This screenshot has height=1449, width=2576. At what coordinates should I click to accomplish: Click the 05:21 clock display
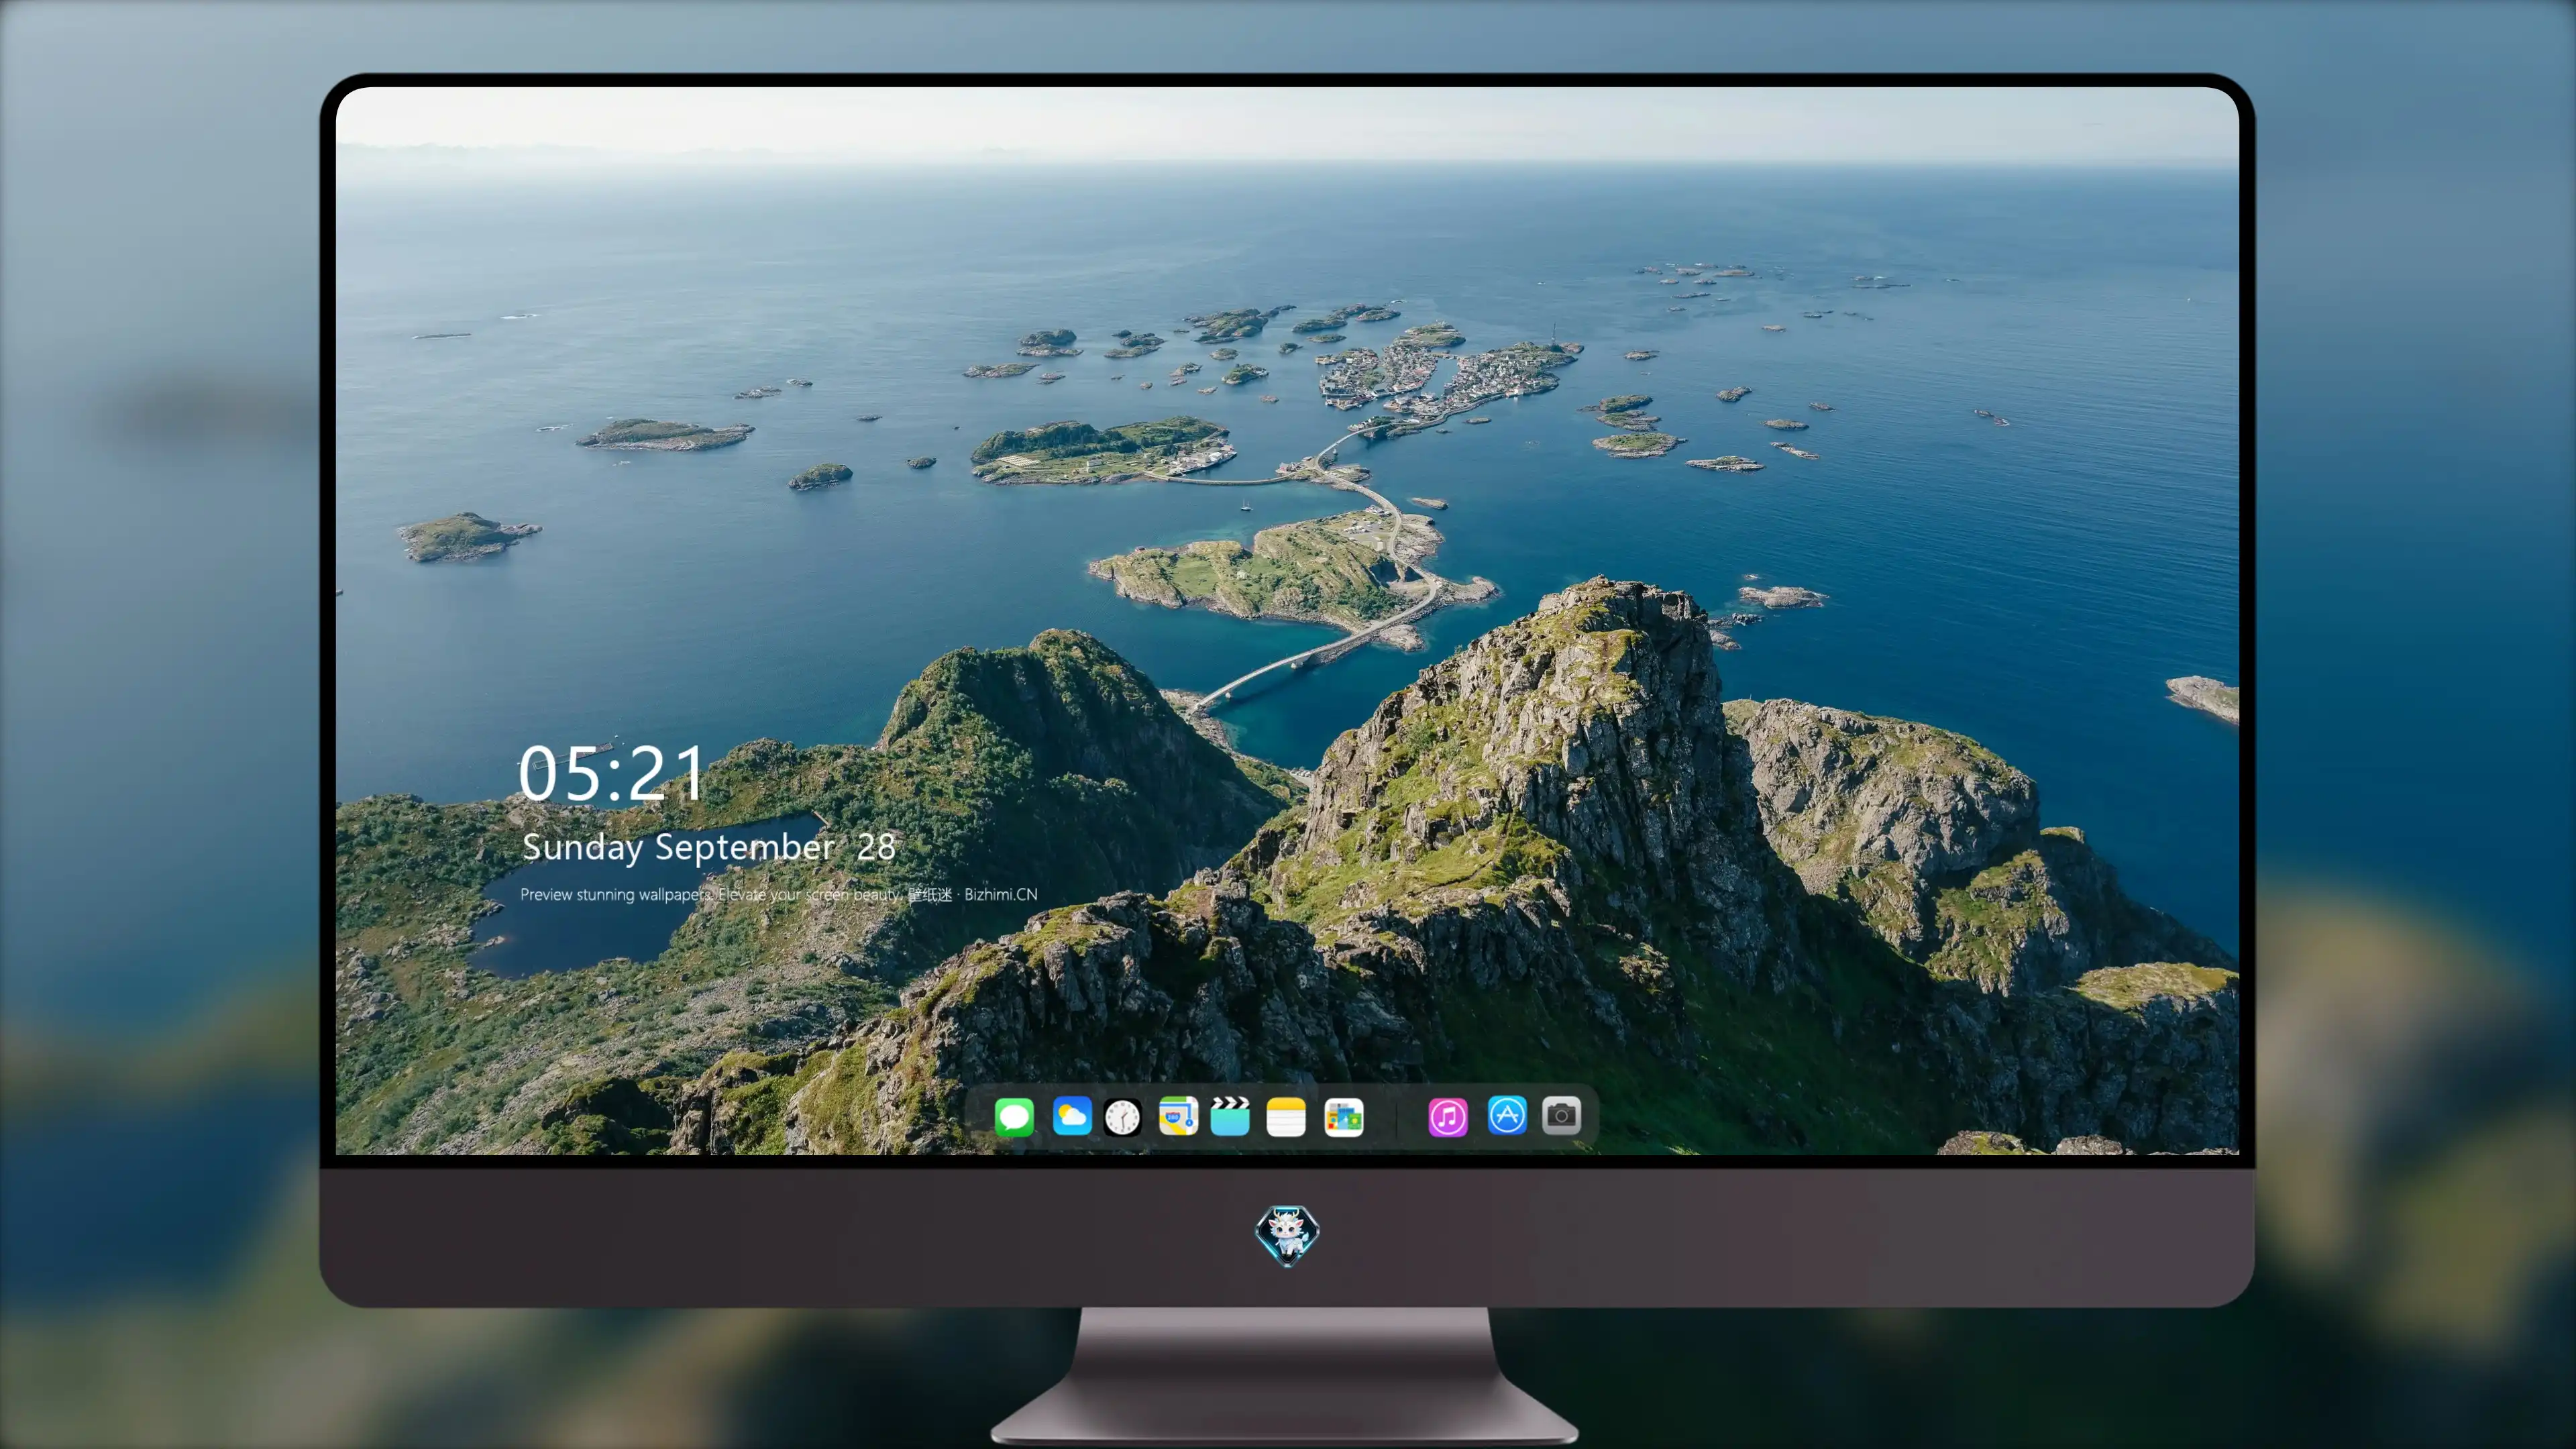[x=611, y=773]
